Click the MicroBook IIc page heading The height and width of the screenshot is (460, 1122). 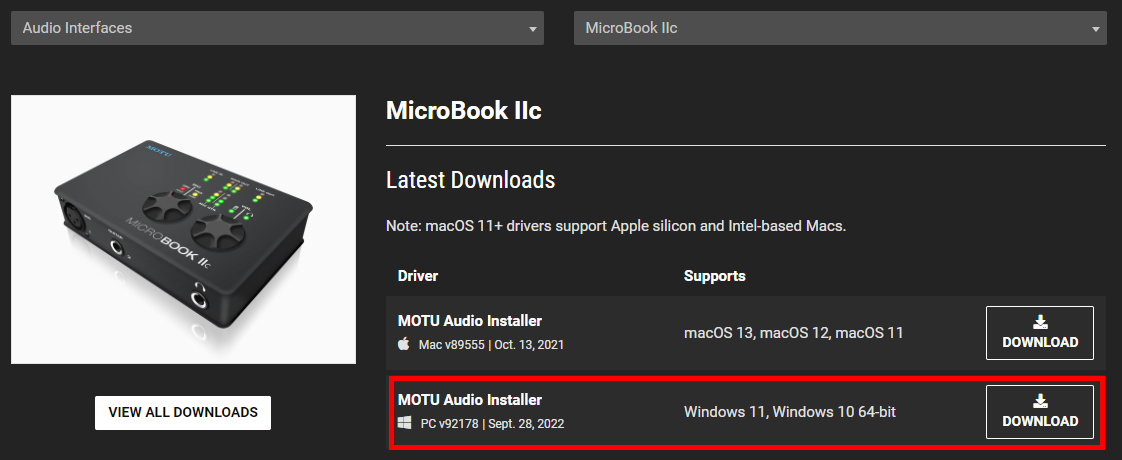(x=464, y=111)
